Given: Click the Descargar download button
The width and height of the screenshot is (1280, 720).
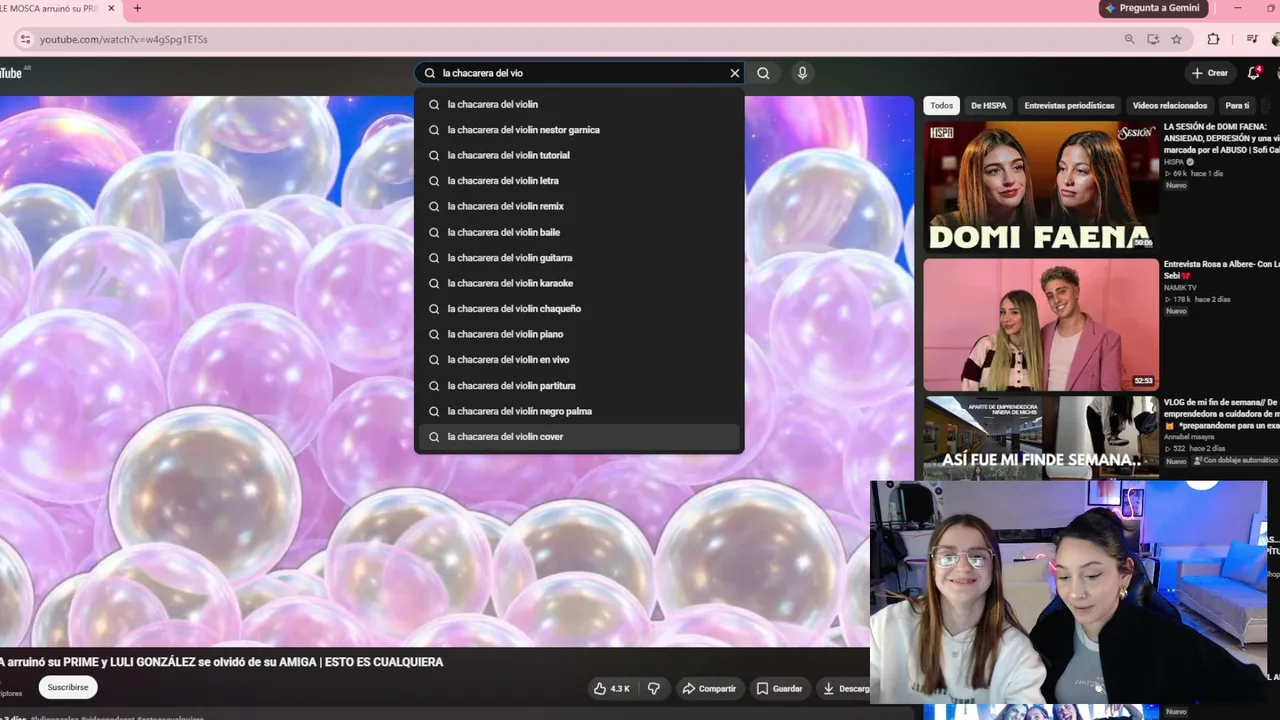Looking at the screenshot, I should coord(846,688).
